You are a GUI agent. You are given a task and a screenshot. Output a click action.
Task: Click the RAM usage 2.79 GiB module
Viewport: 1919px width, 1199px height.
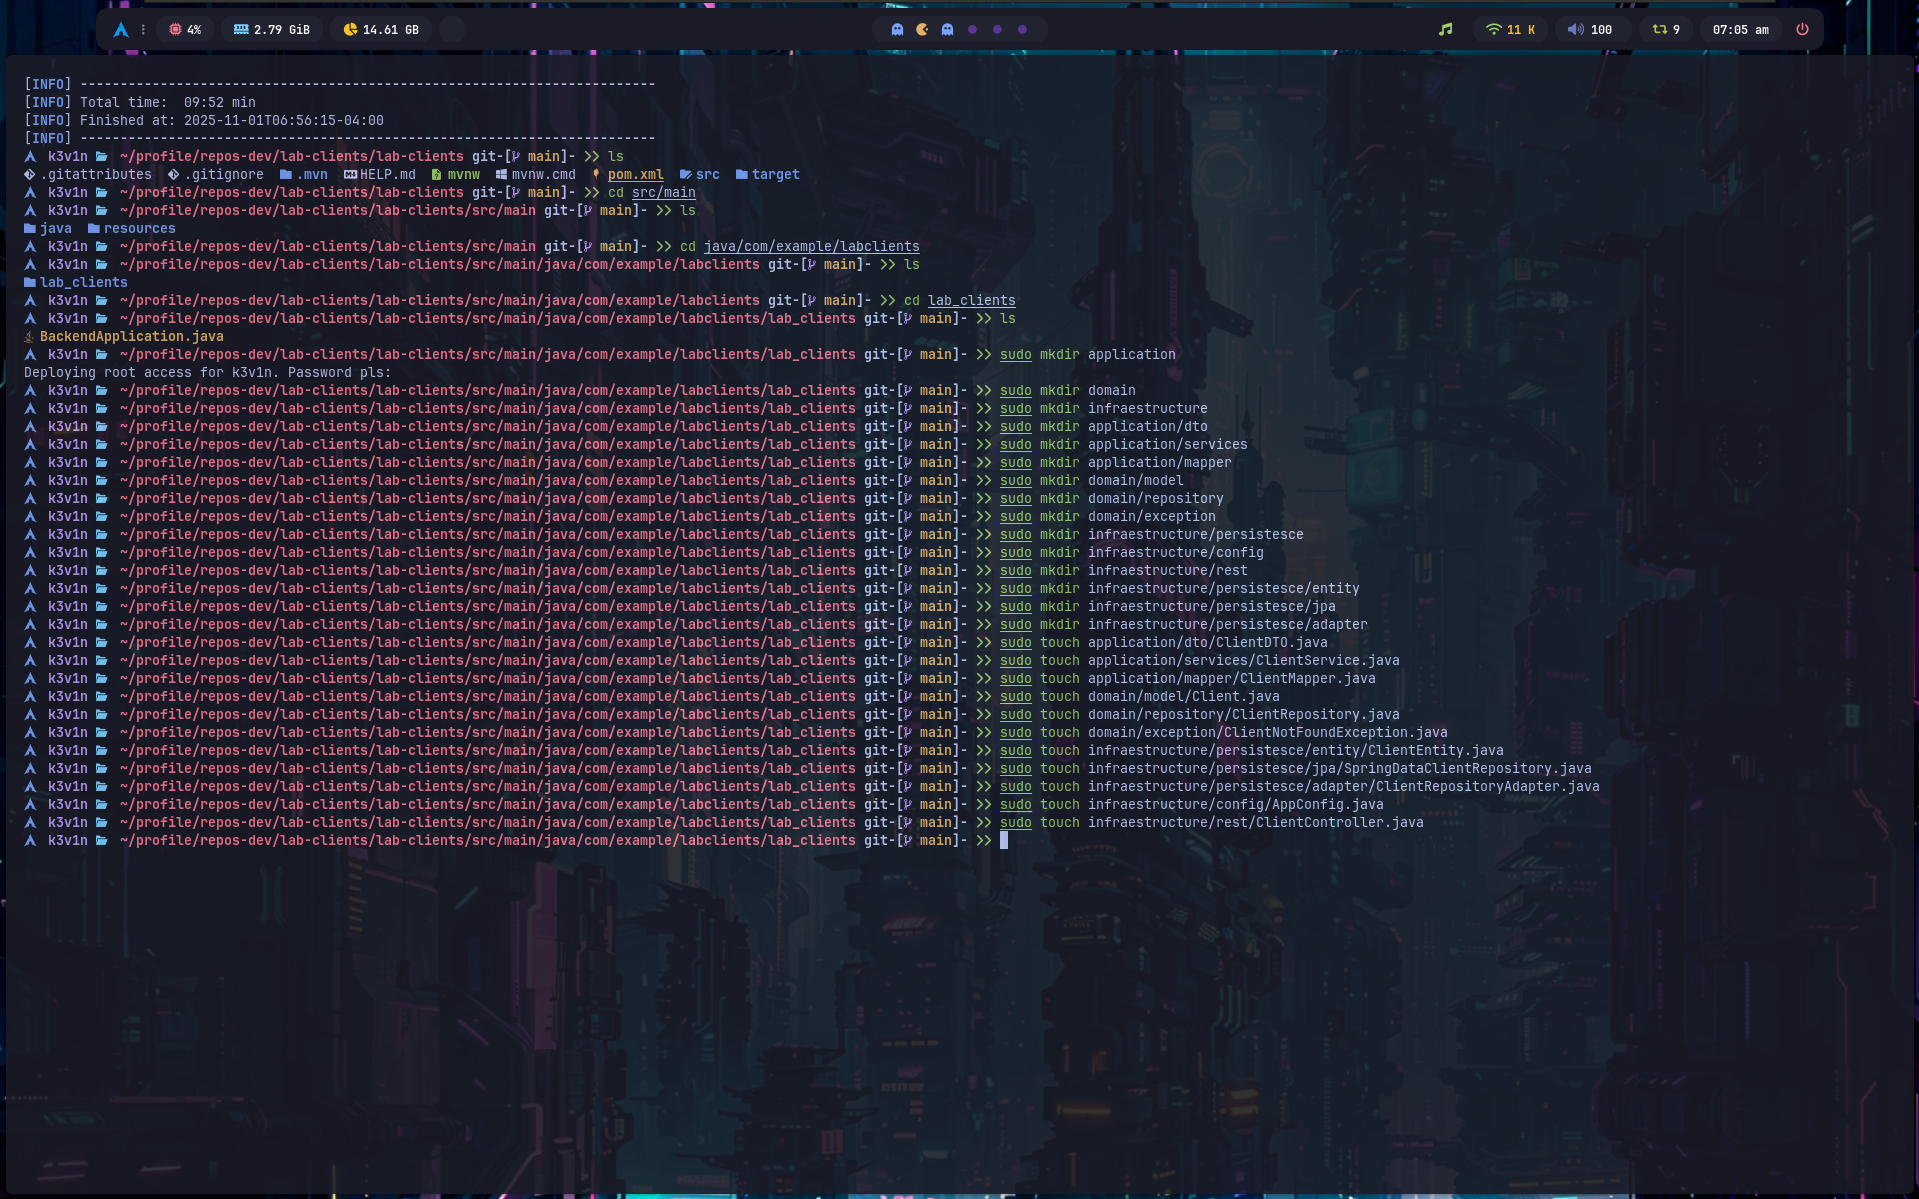pyautogui.click(x=272, y=30)
